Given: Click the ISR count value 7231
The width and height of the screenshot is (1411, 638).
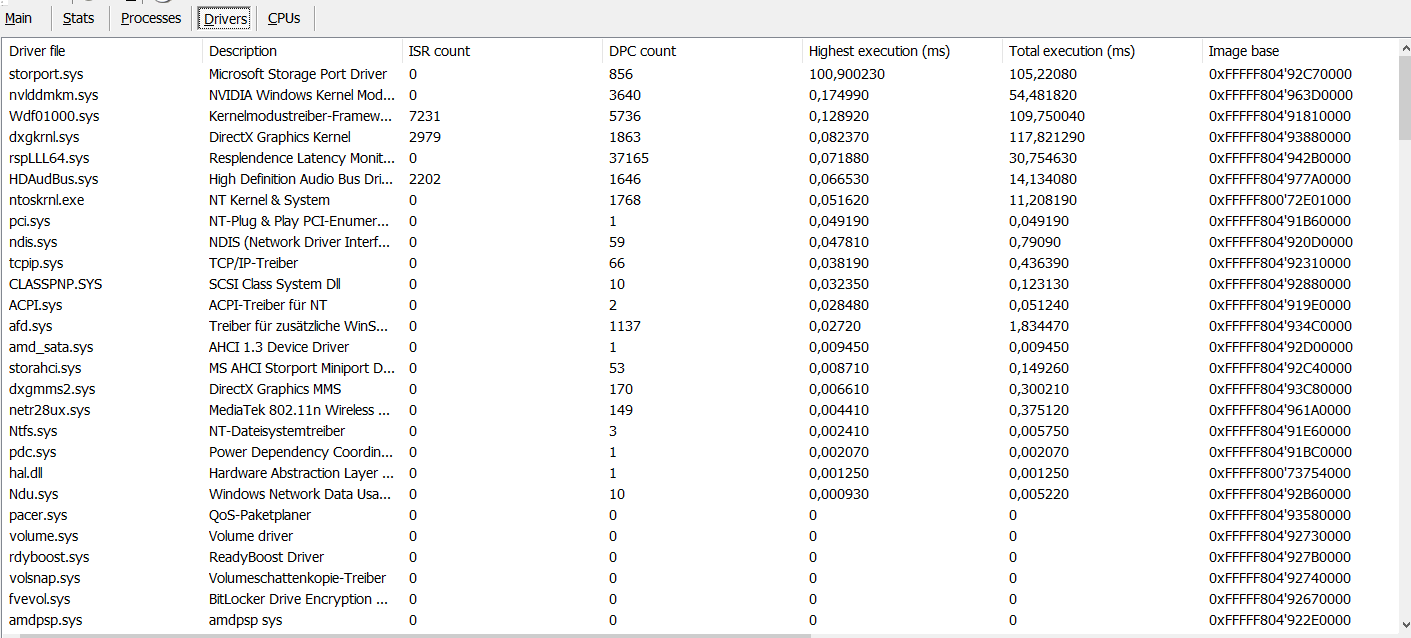Looking at the screenshot, I should click(425, 116).
